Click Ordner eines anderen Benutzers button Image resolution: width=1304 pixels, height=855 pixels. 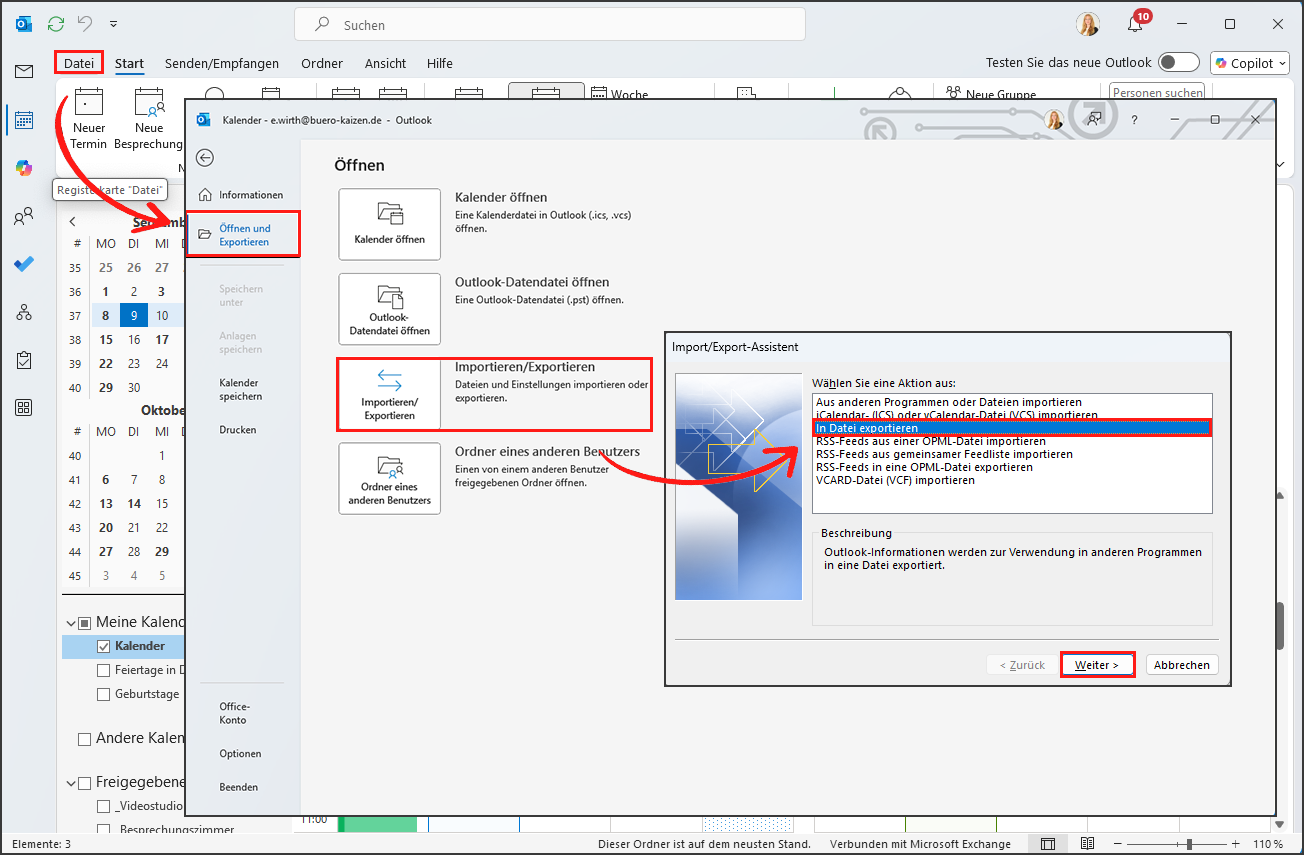tap(390, 479)
